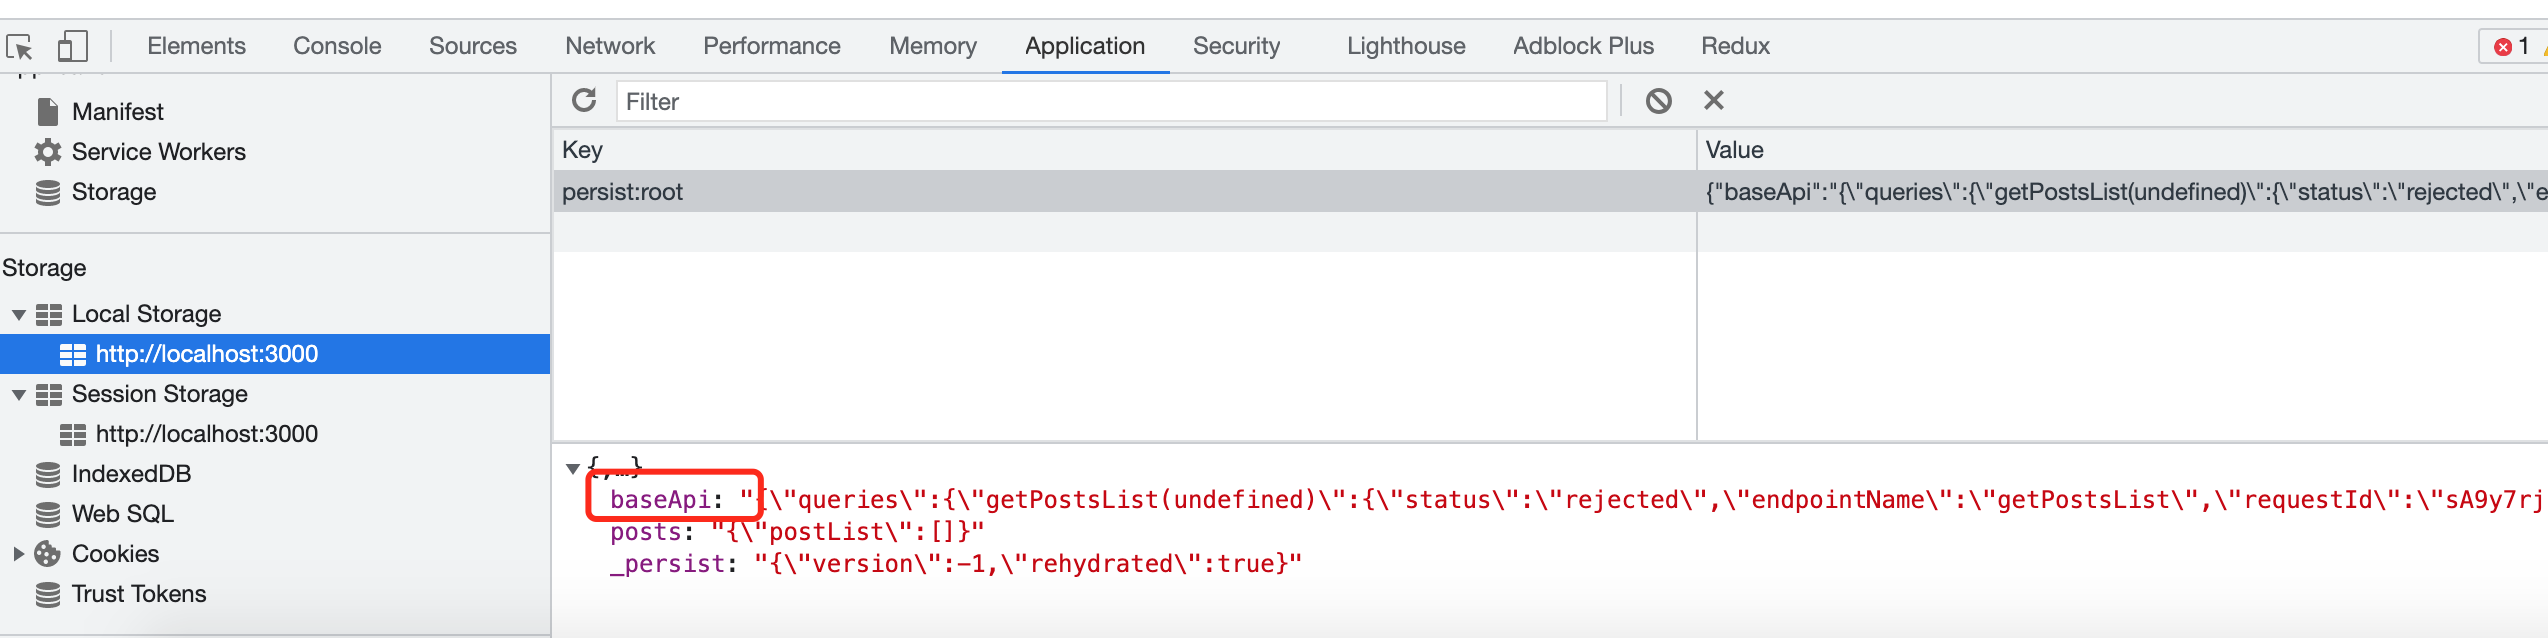Click the delete selected X icon
2548x638 pixels.
pyautogui.click(x=1714, y=100)
